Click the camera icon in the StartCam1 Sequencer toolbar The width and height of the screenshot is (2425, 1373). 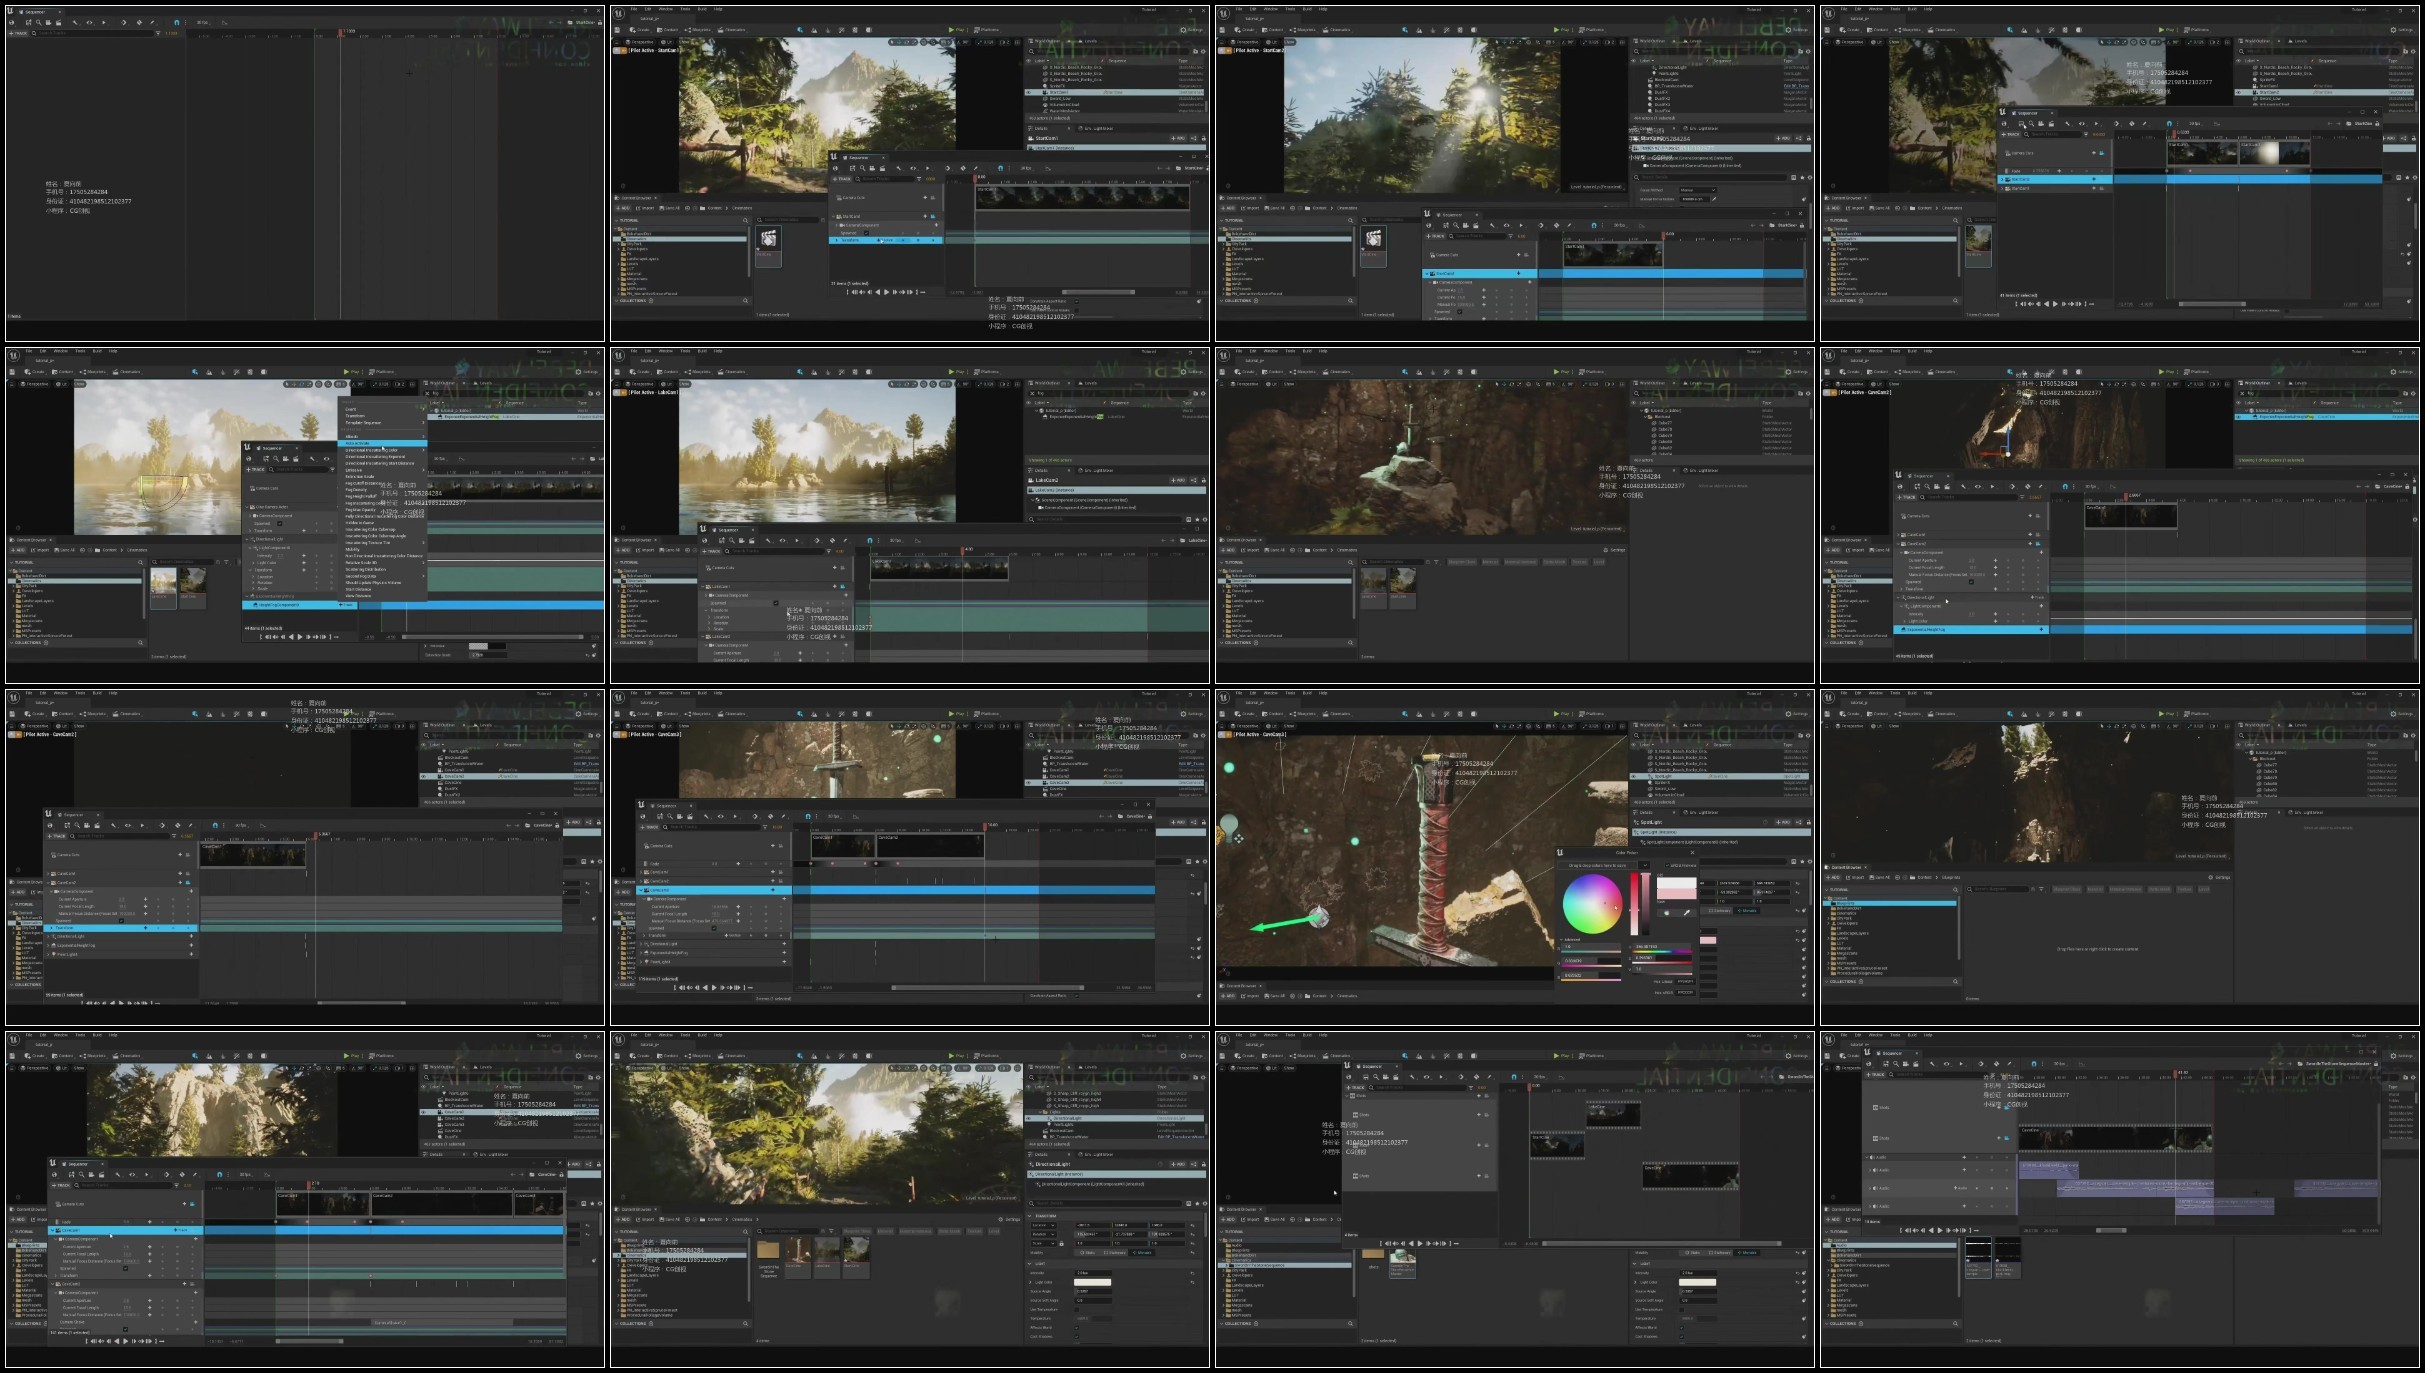click(x=872, y=168)
